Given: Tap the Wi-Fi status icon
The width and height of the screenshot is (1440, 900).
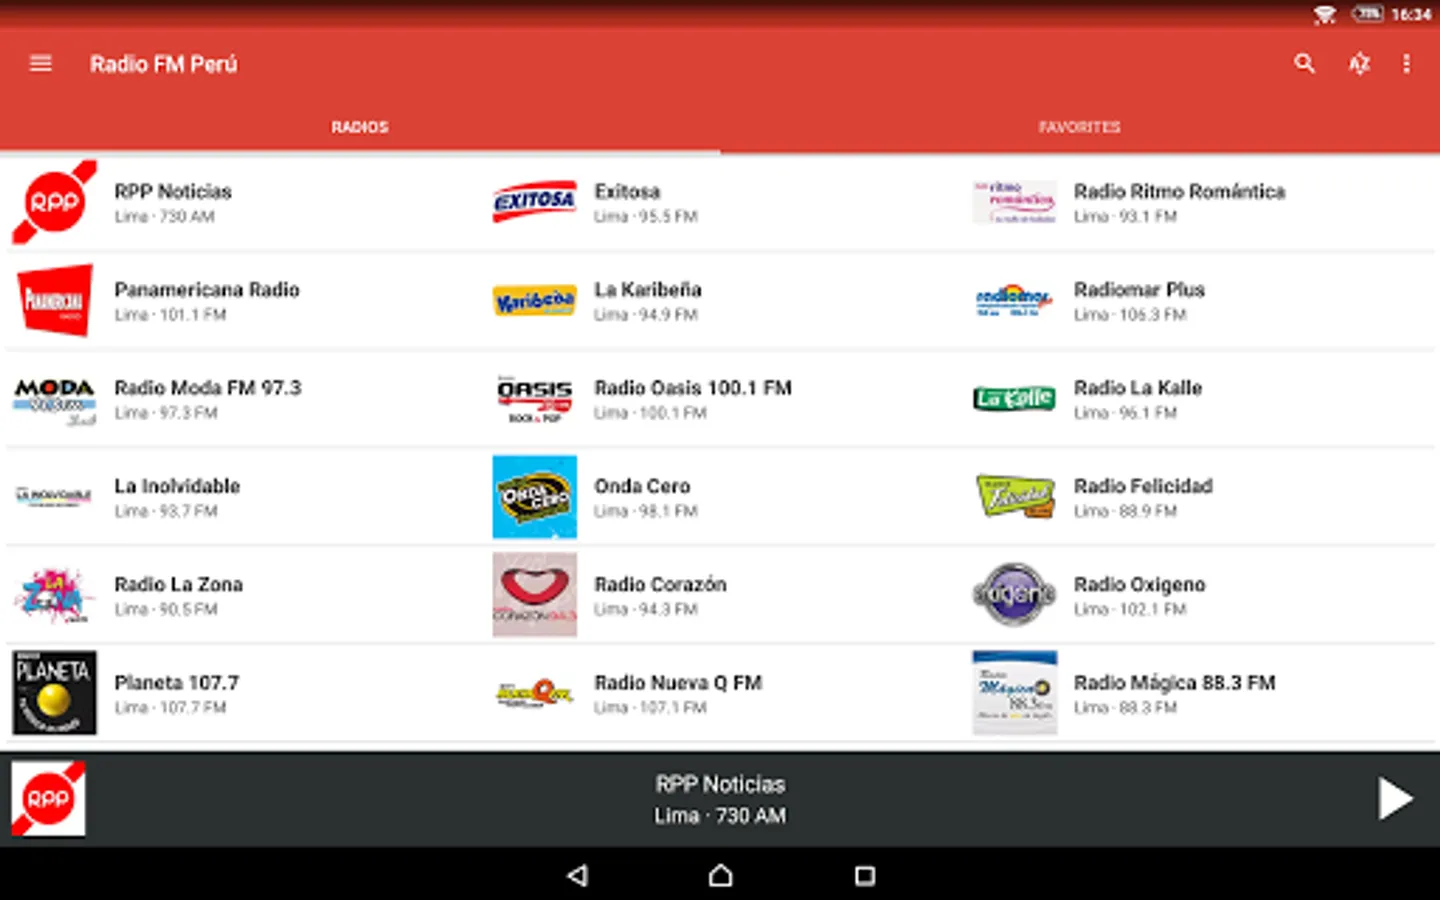Looking at the screenshot, I should coord(1325,14).
